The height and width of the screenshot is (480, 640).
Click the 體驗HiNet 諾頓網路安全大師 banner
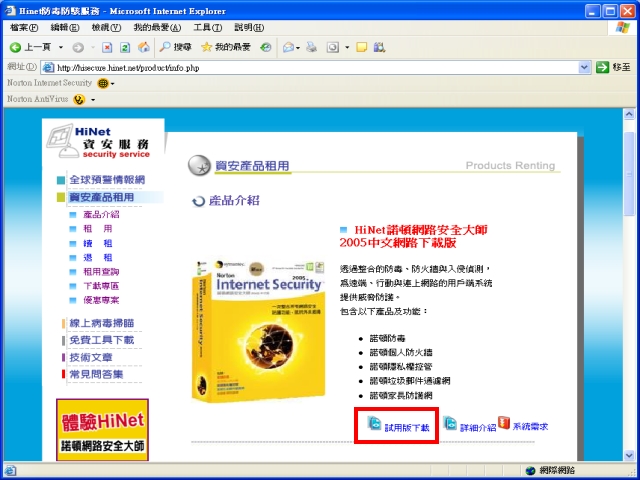tap(102, 430)
